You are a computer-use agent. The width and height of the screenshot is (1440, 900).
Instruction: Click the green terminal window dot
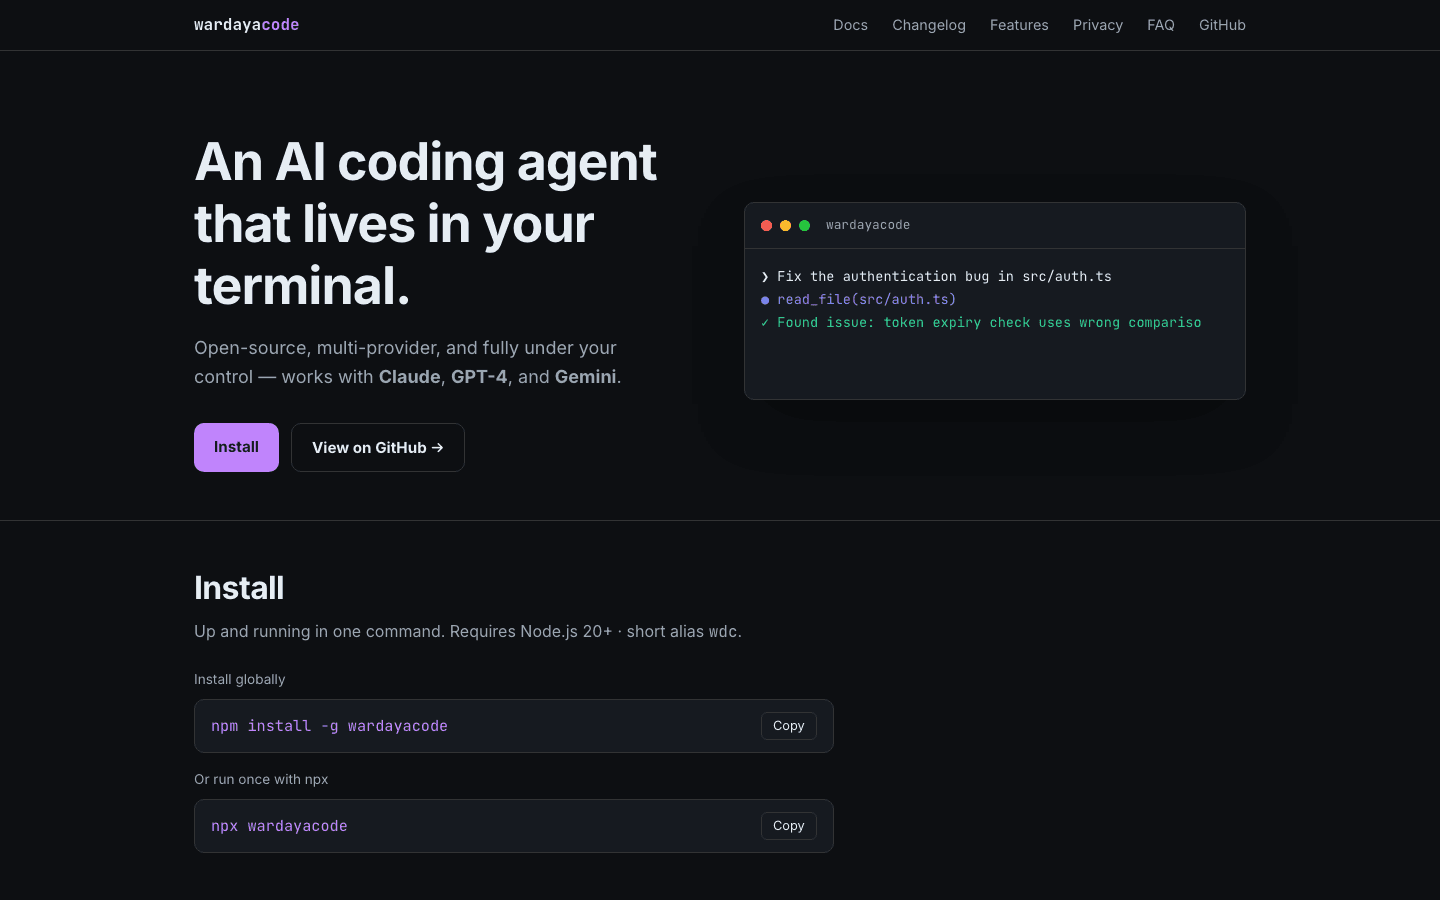[x=804, y=226]
